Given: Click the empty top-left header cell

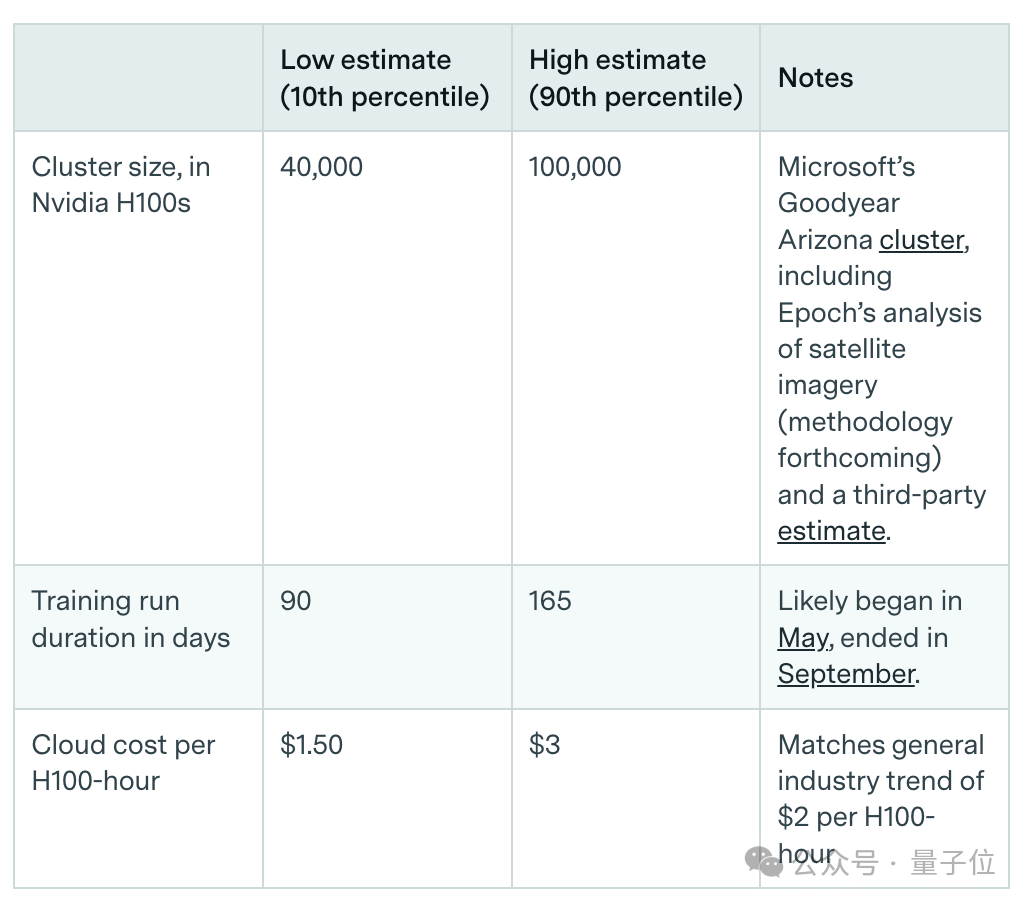Looking at the screenshot, I should click(138, 78).
